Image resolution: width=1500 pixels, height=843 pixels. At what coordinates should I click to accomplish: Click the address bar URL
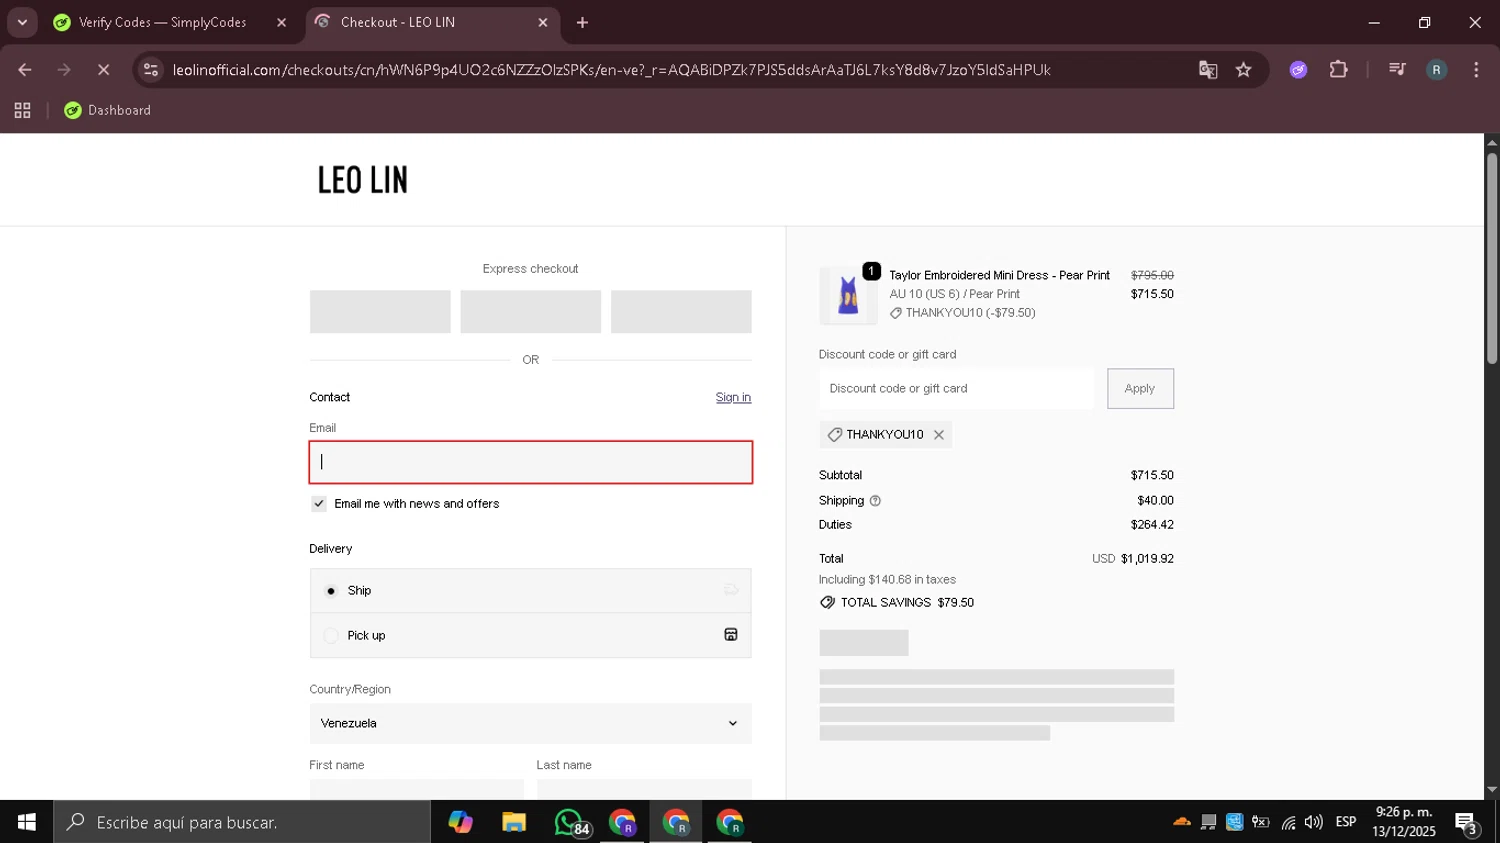coord(611,70)
